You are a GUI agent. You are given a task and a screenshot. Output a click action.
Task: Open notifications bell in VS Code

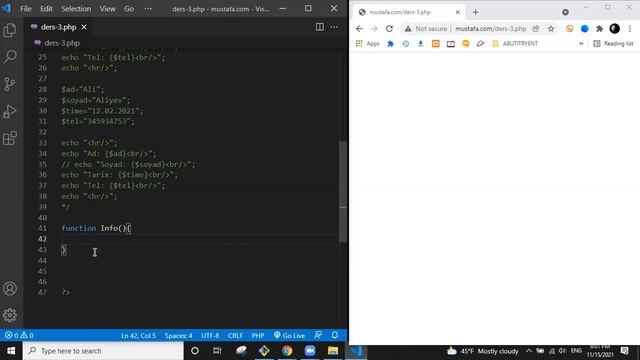(x=335, y=336)
